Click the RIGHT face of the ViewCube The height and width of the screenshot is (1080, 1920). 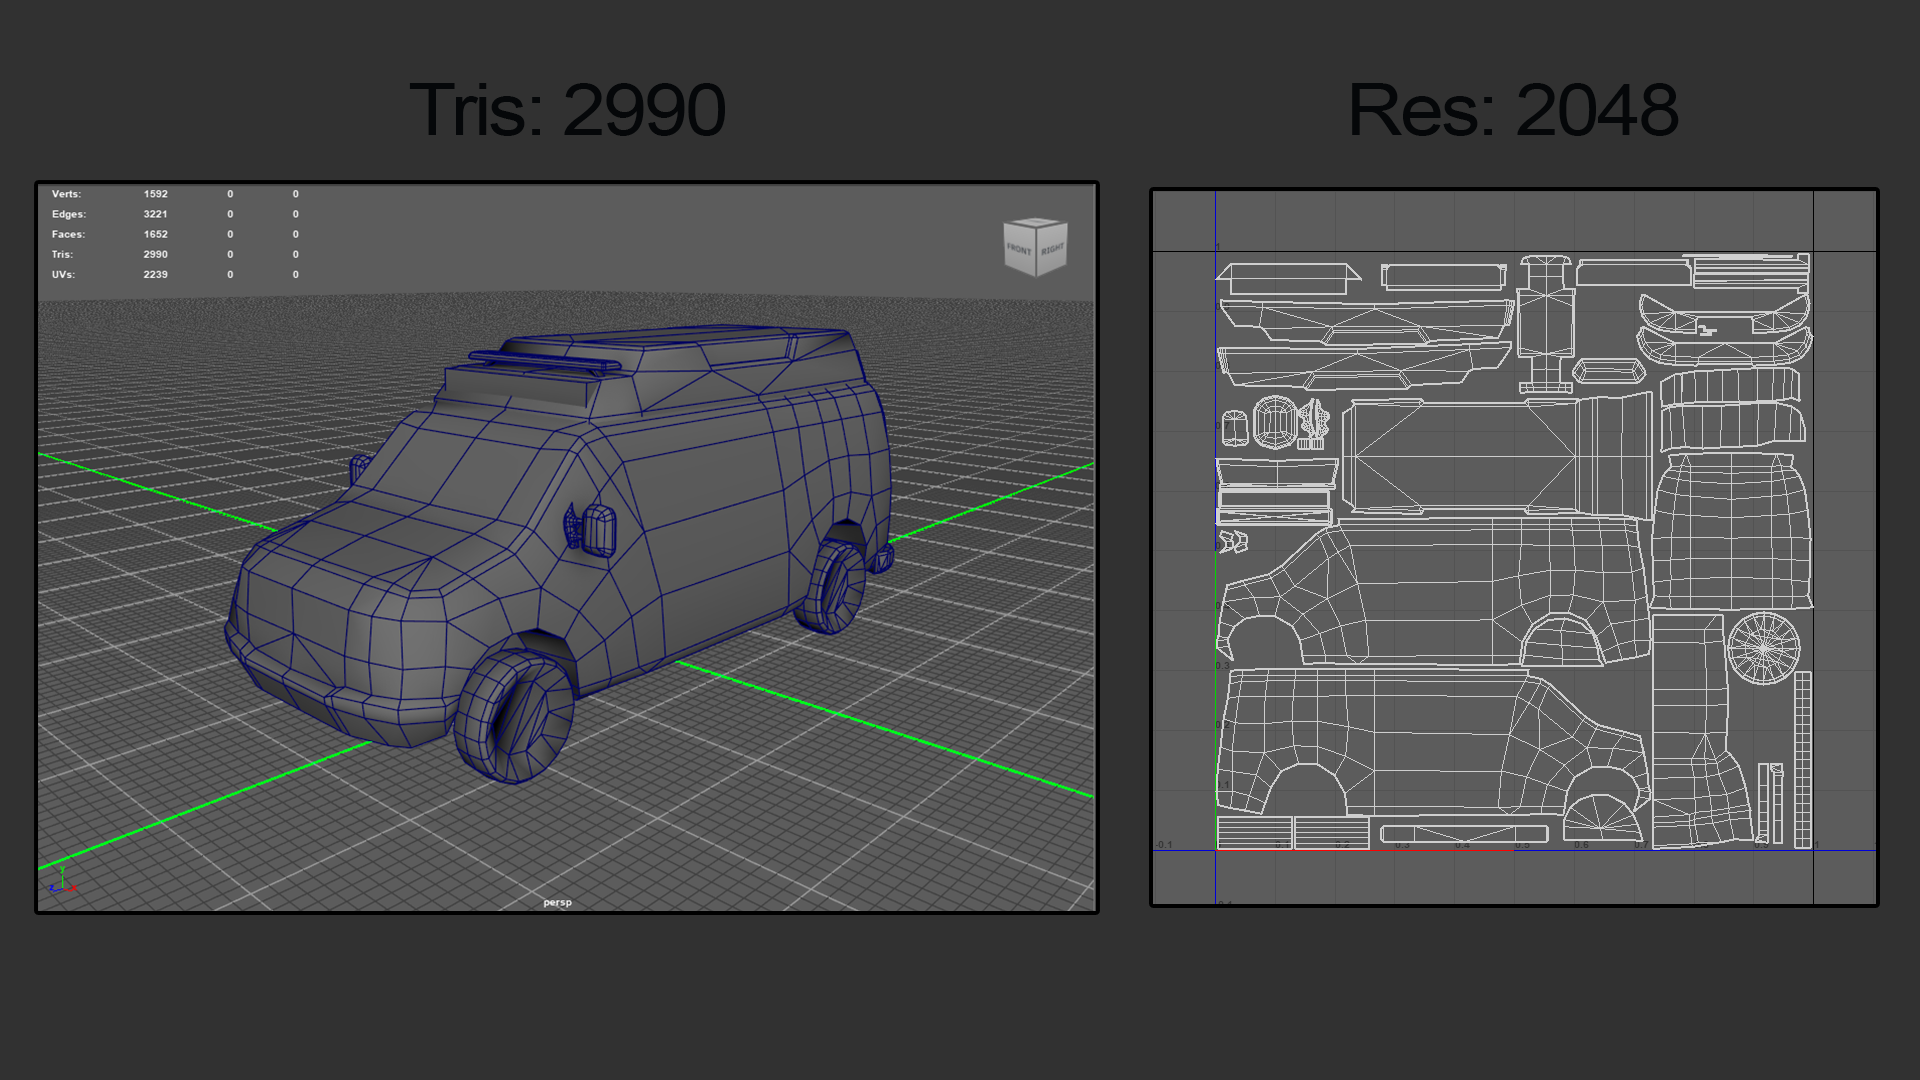point(1052,248)
